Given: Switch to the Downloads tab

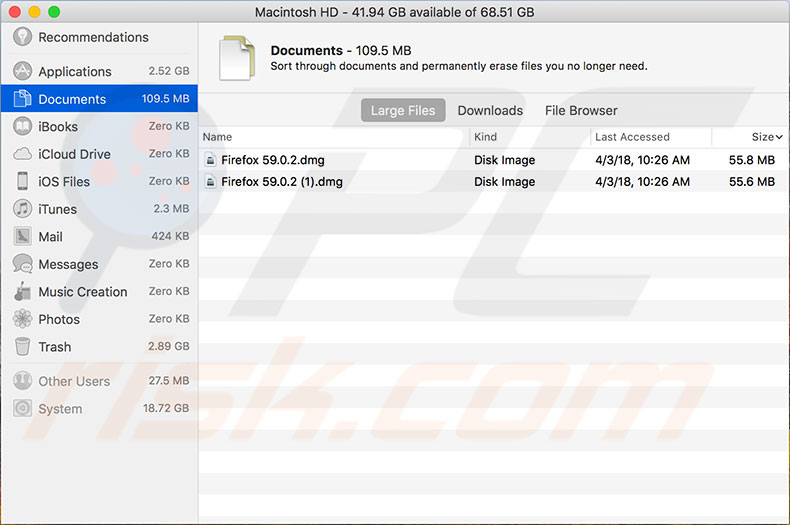Looking at the screenshot, I should [x=490, y=110].
